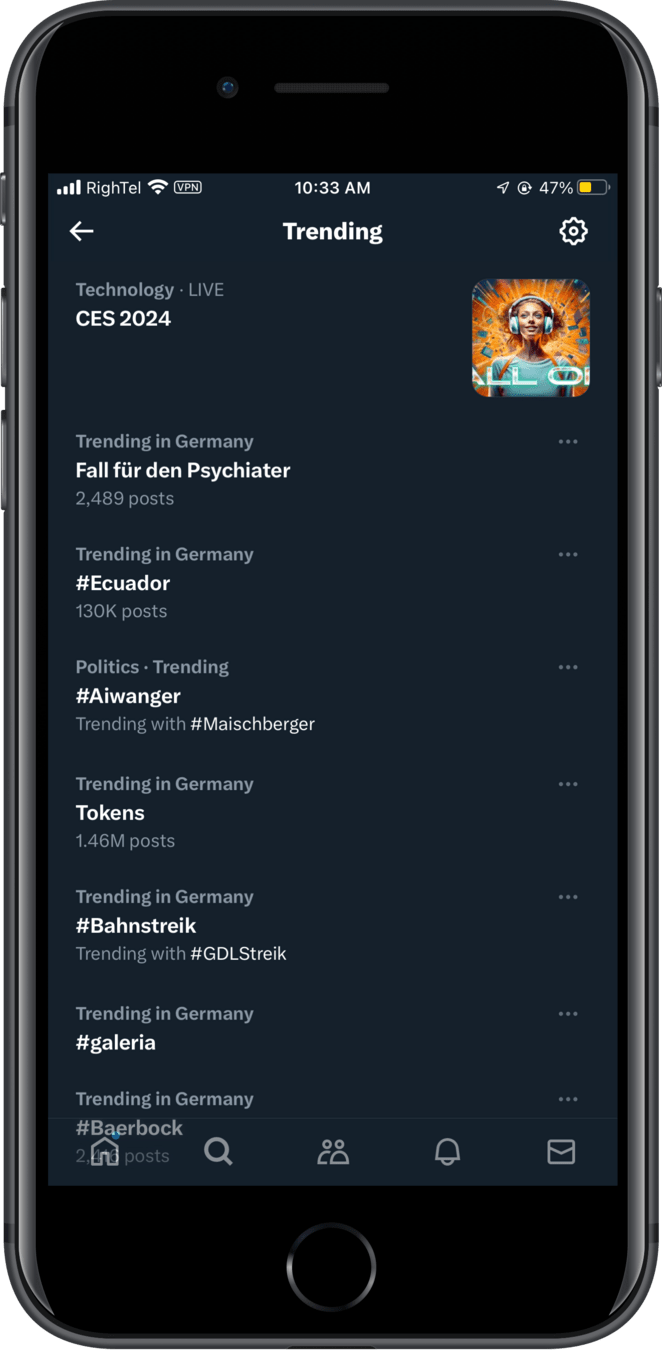Open the Communities people icon

pyautogui.click(x=333, y=1152)
